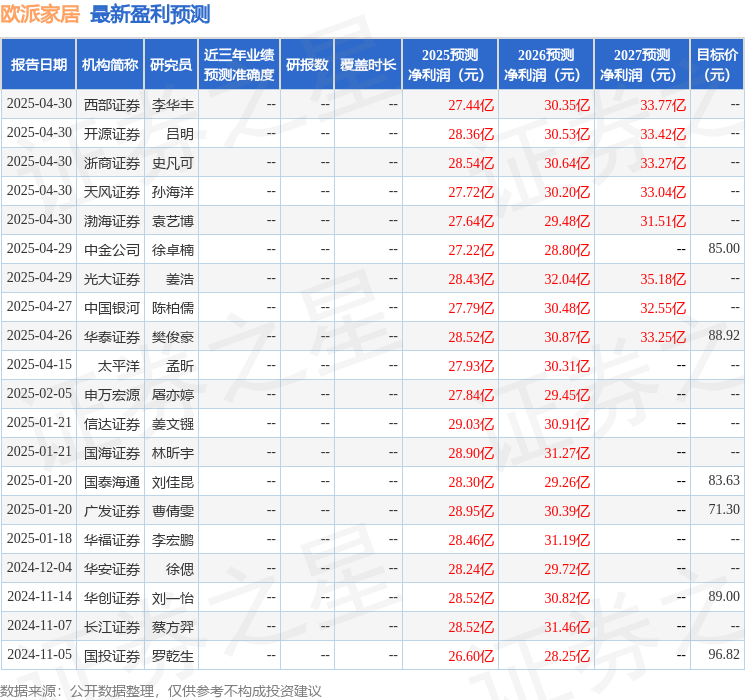Click the 96.82 target price cell

pyautogui.click(x=723, y=656)
